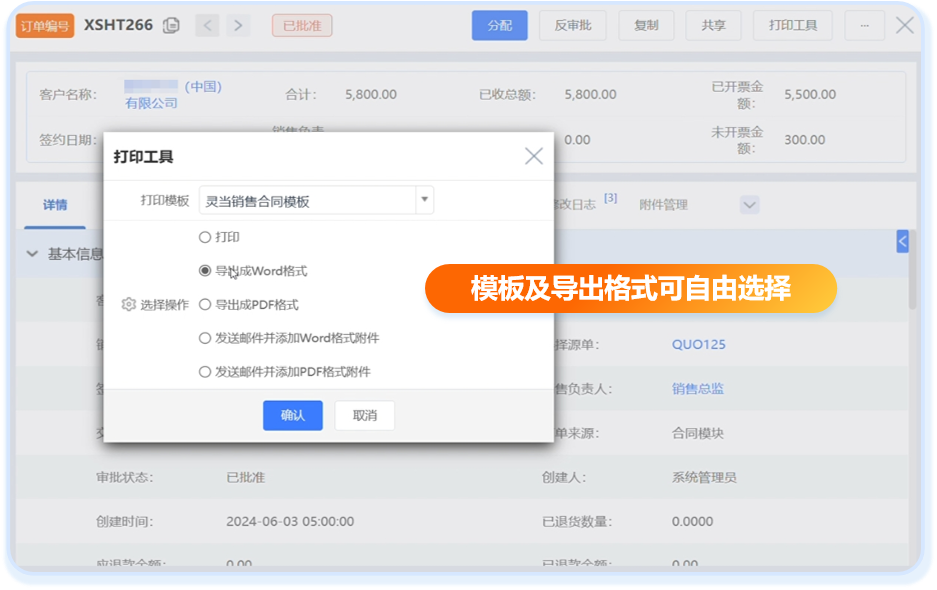Click the 取消 button
The image size is (937, 590).
tap(365, 415)
